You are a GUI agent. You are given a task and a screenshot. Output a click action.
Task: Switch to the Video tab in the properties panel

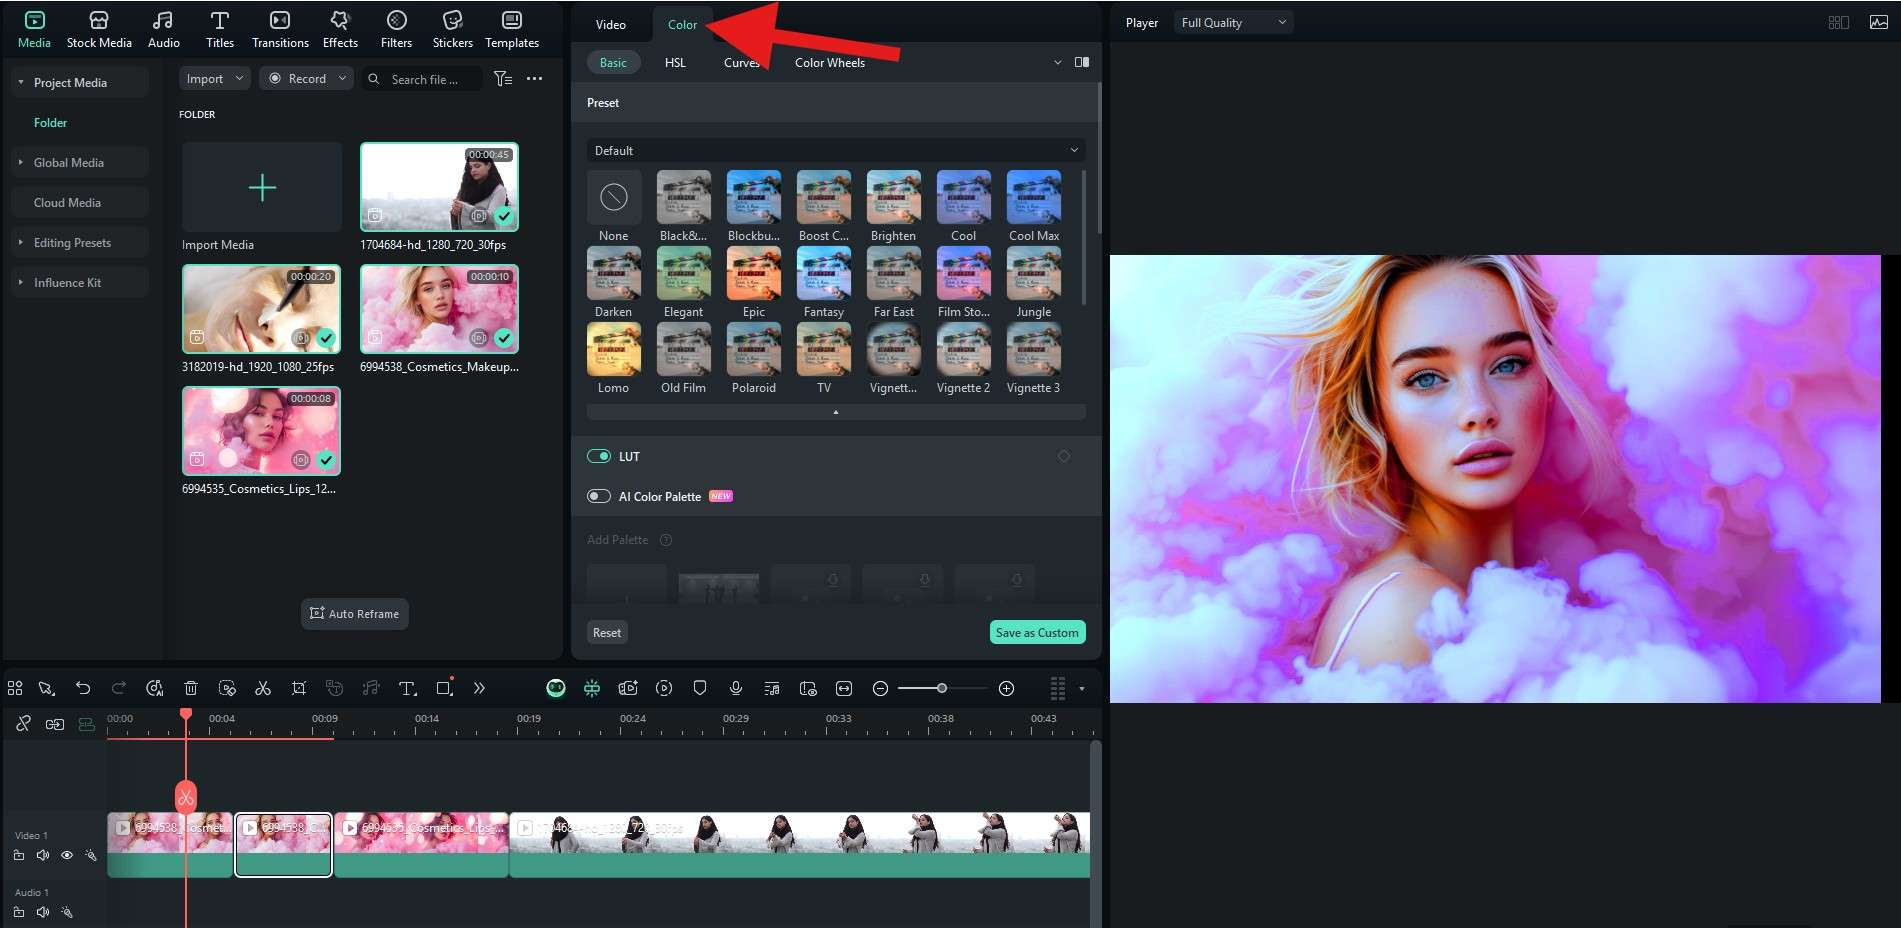tap(611, 25)
